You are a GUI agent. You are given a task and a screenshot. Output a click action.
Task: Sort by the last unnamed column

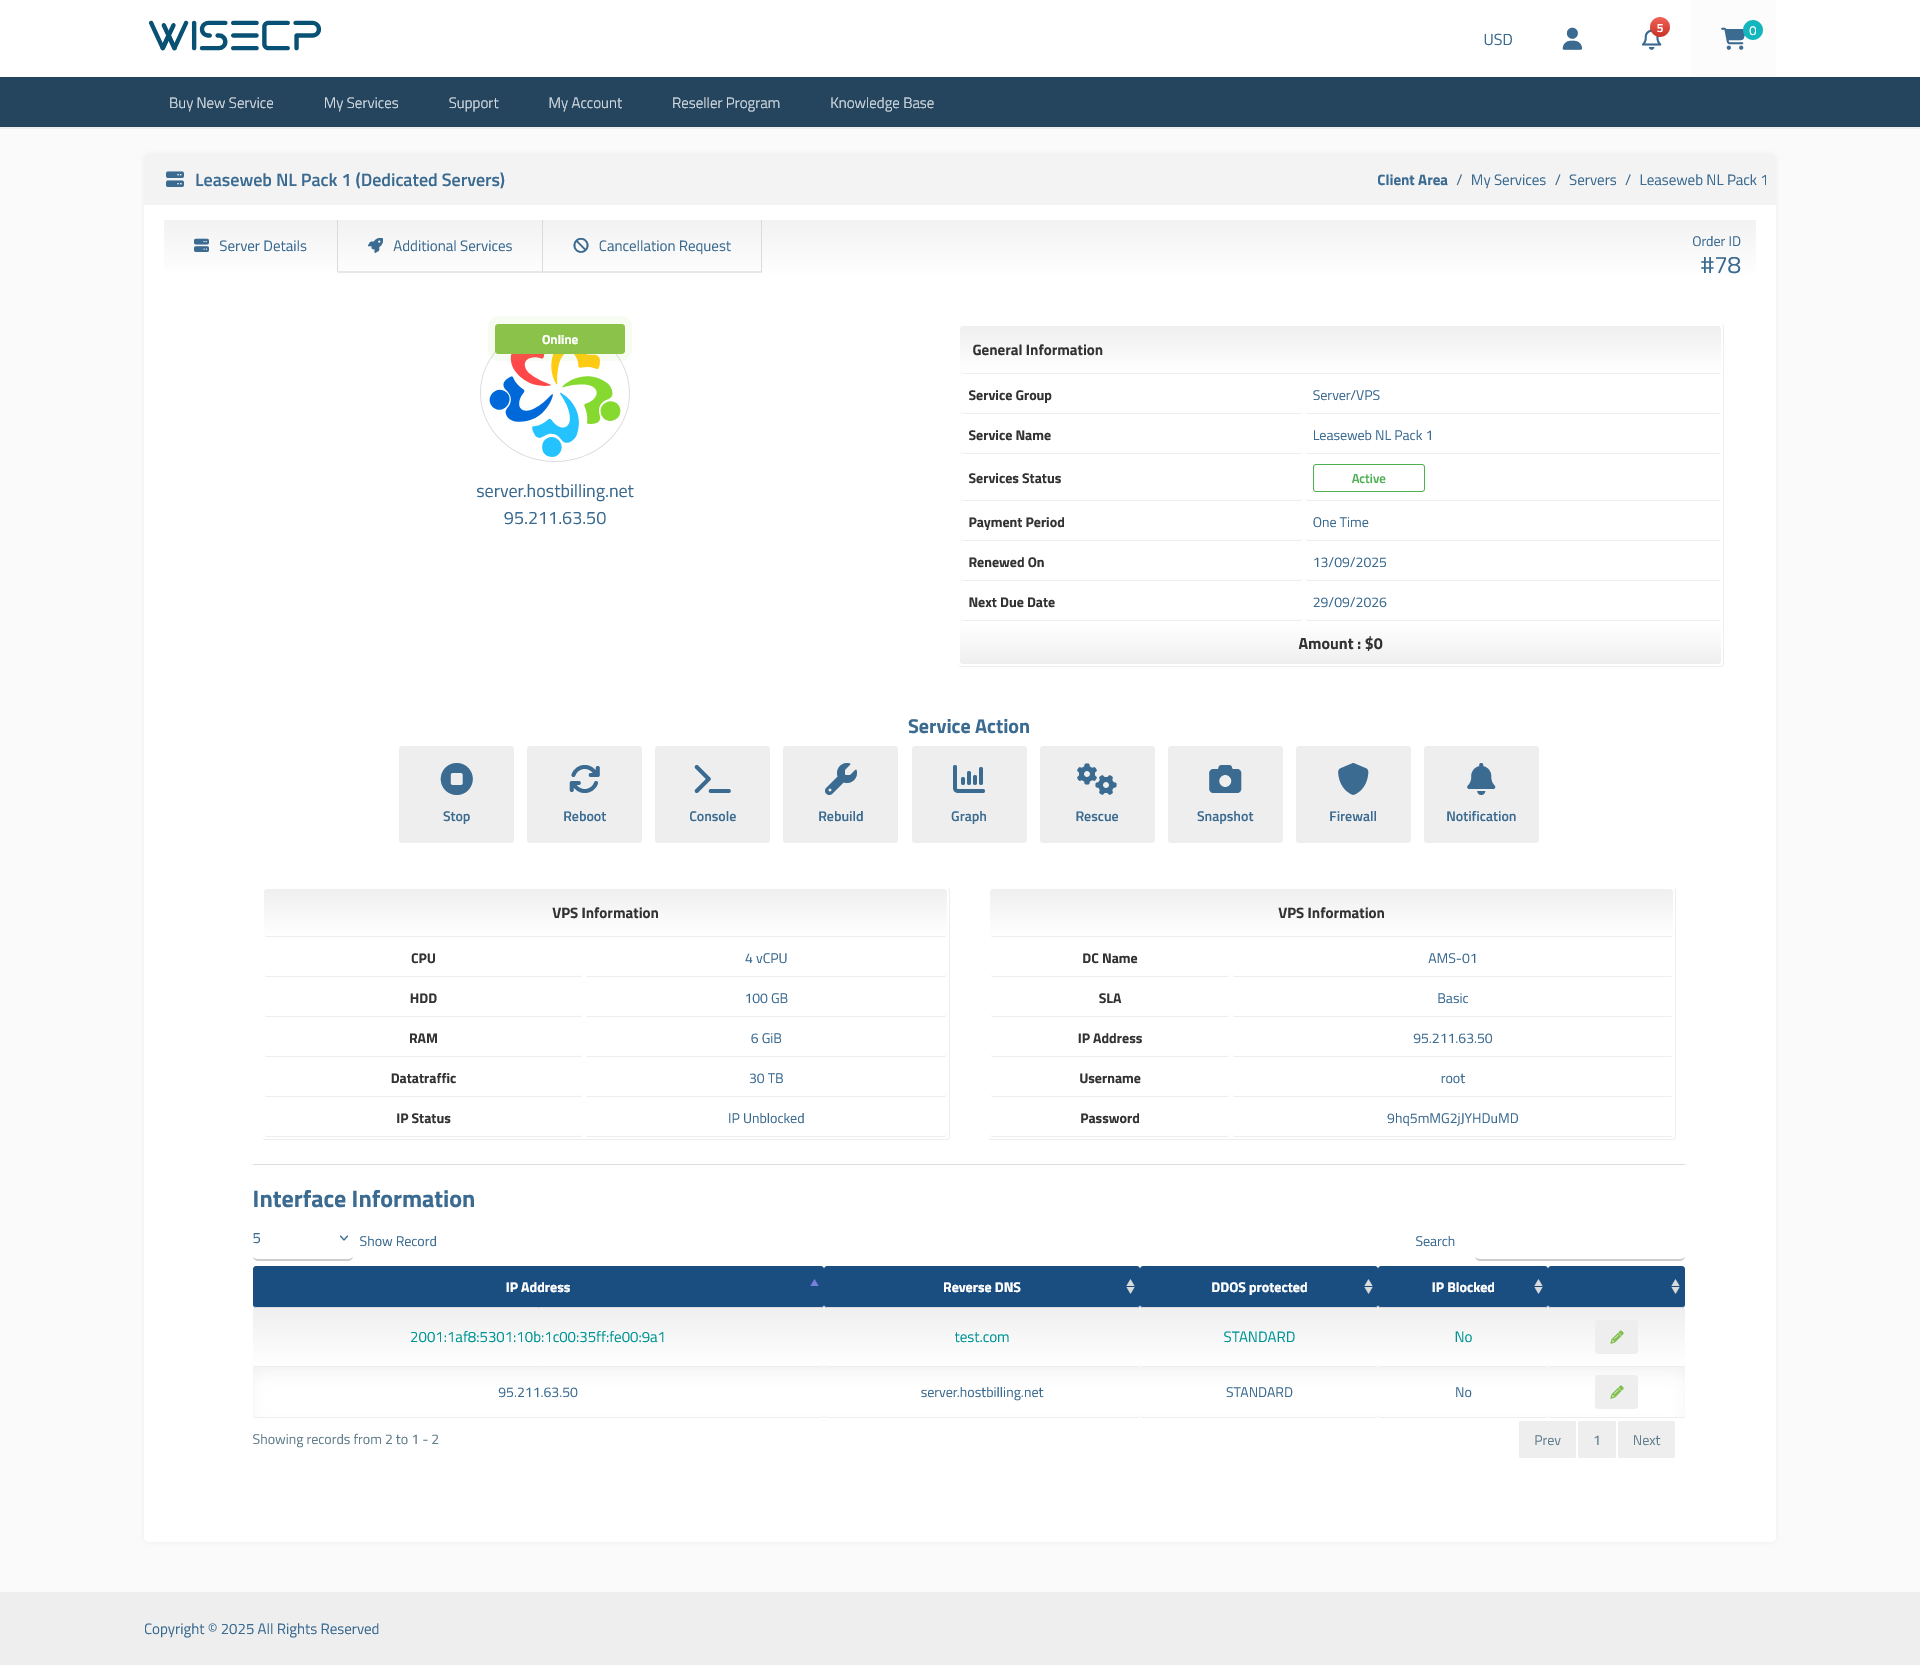pyautogui.click(x=1616, y=1287)
